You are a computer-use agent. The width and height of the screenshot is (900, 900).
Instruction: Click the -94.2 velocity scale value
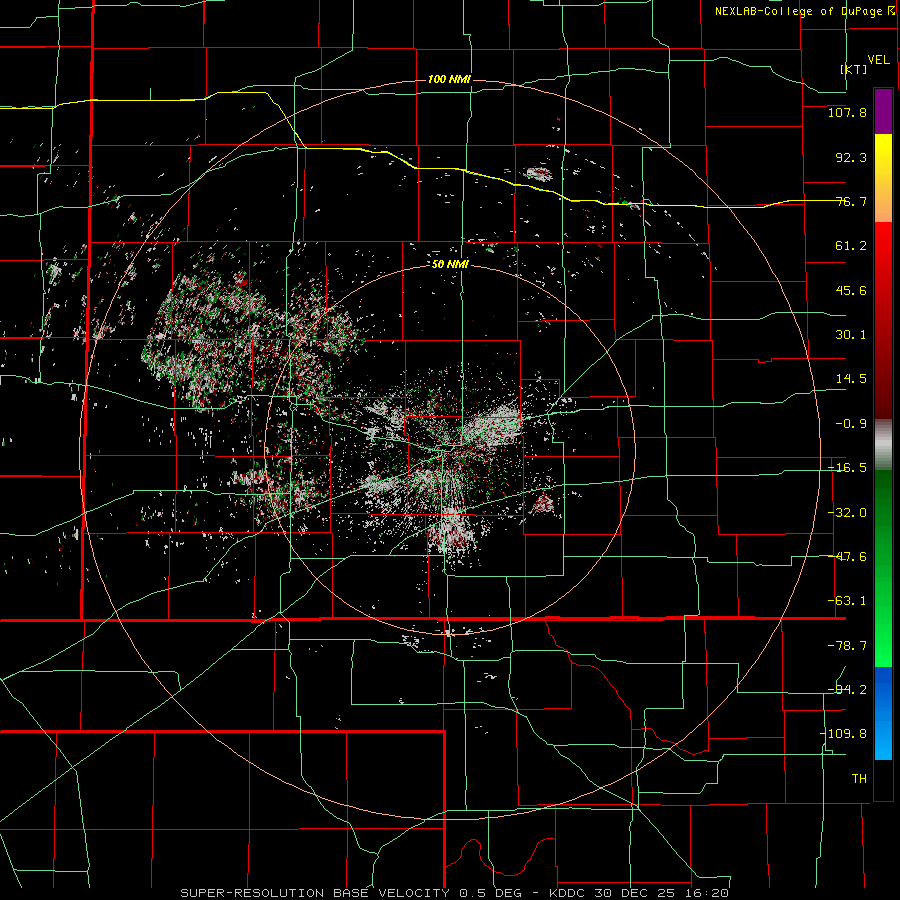pos(847,689)
